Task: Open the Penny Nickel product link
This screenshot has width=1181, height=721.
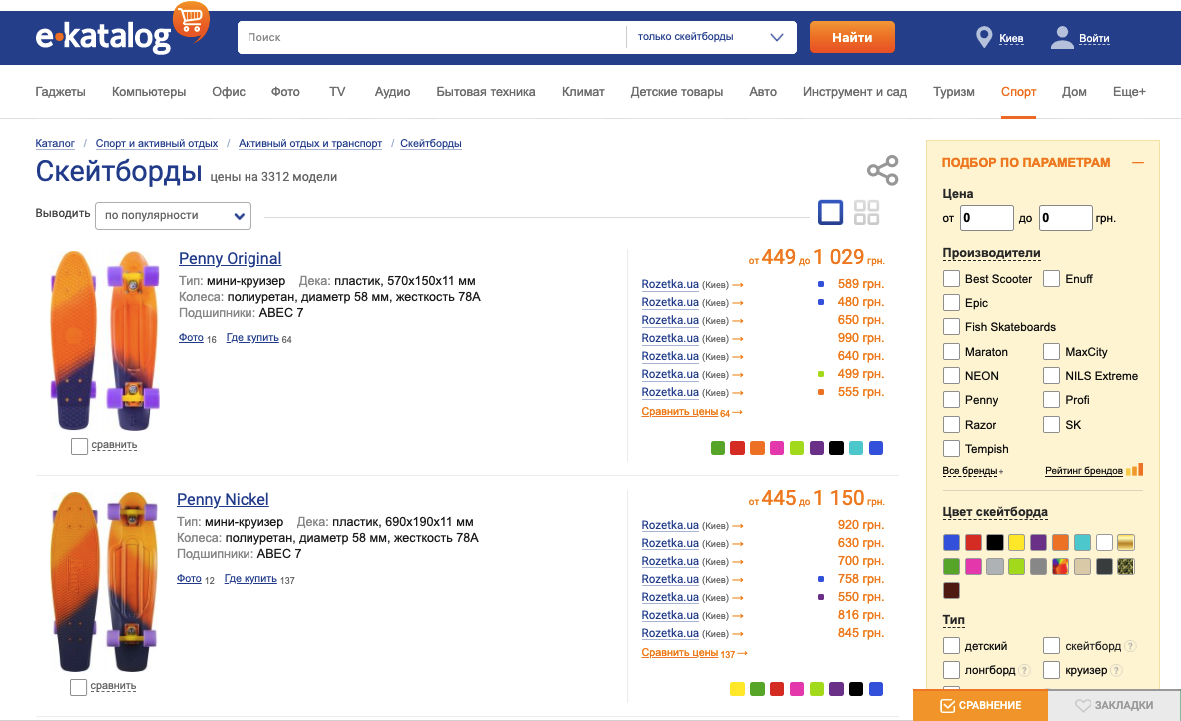Action: (222, 500)
